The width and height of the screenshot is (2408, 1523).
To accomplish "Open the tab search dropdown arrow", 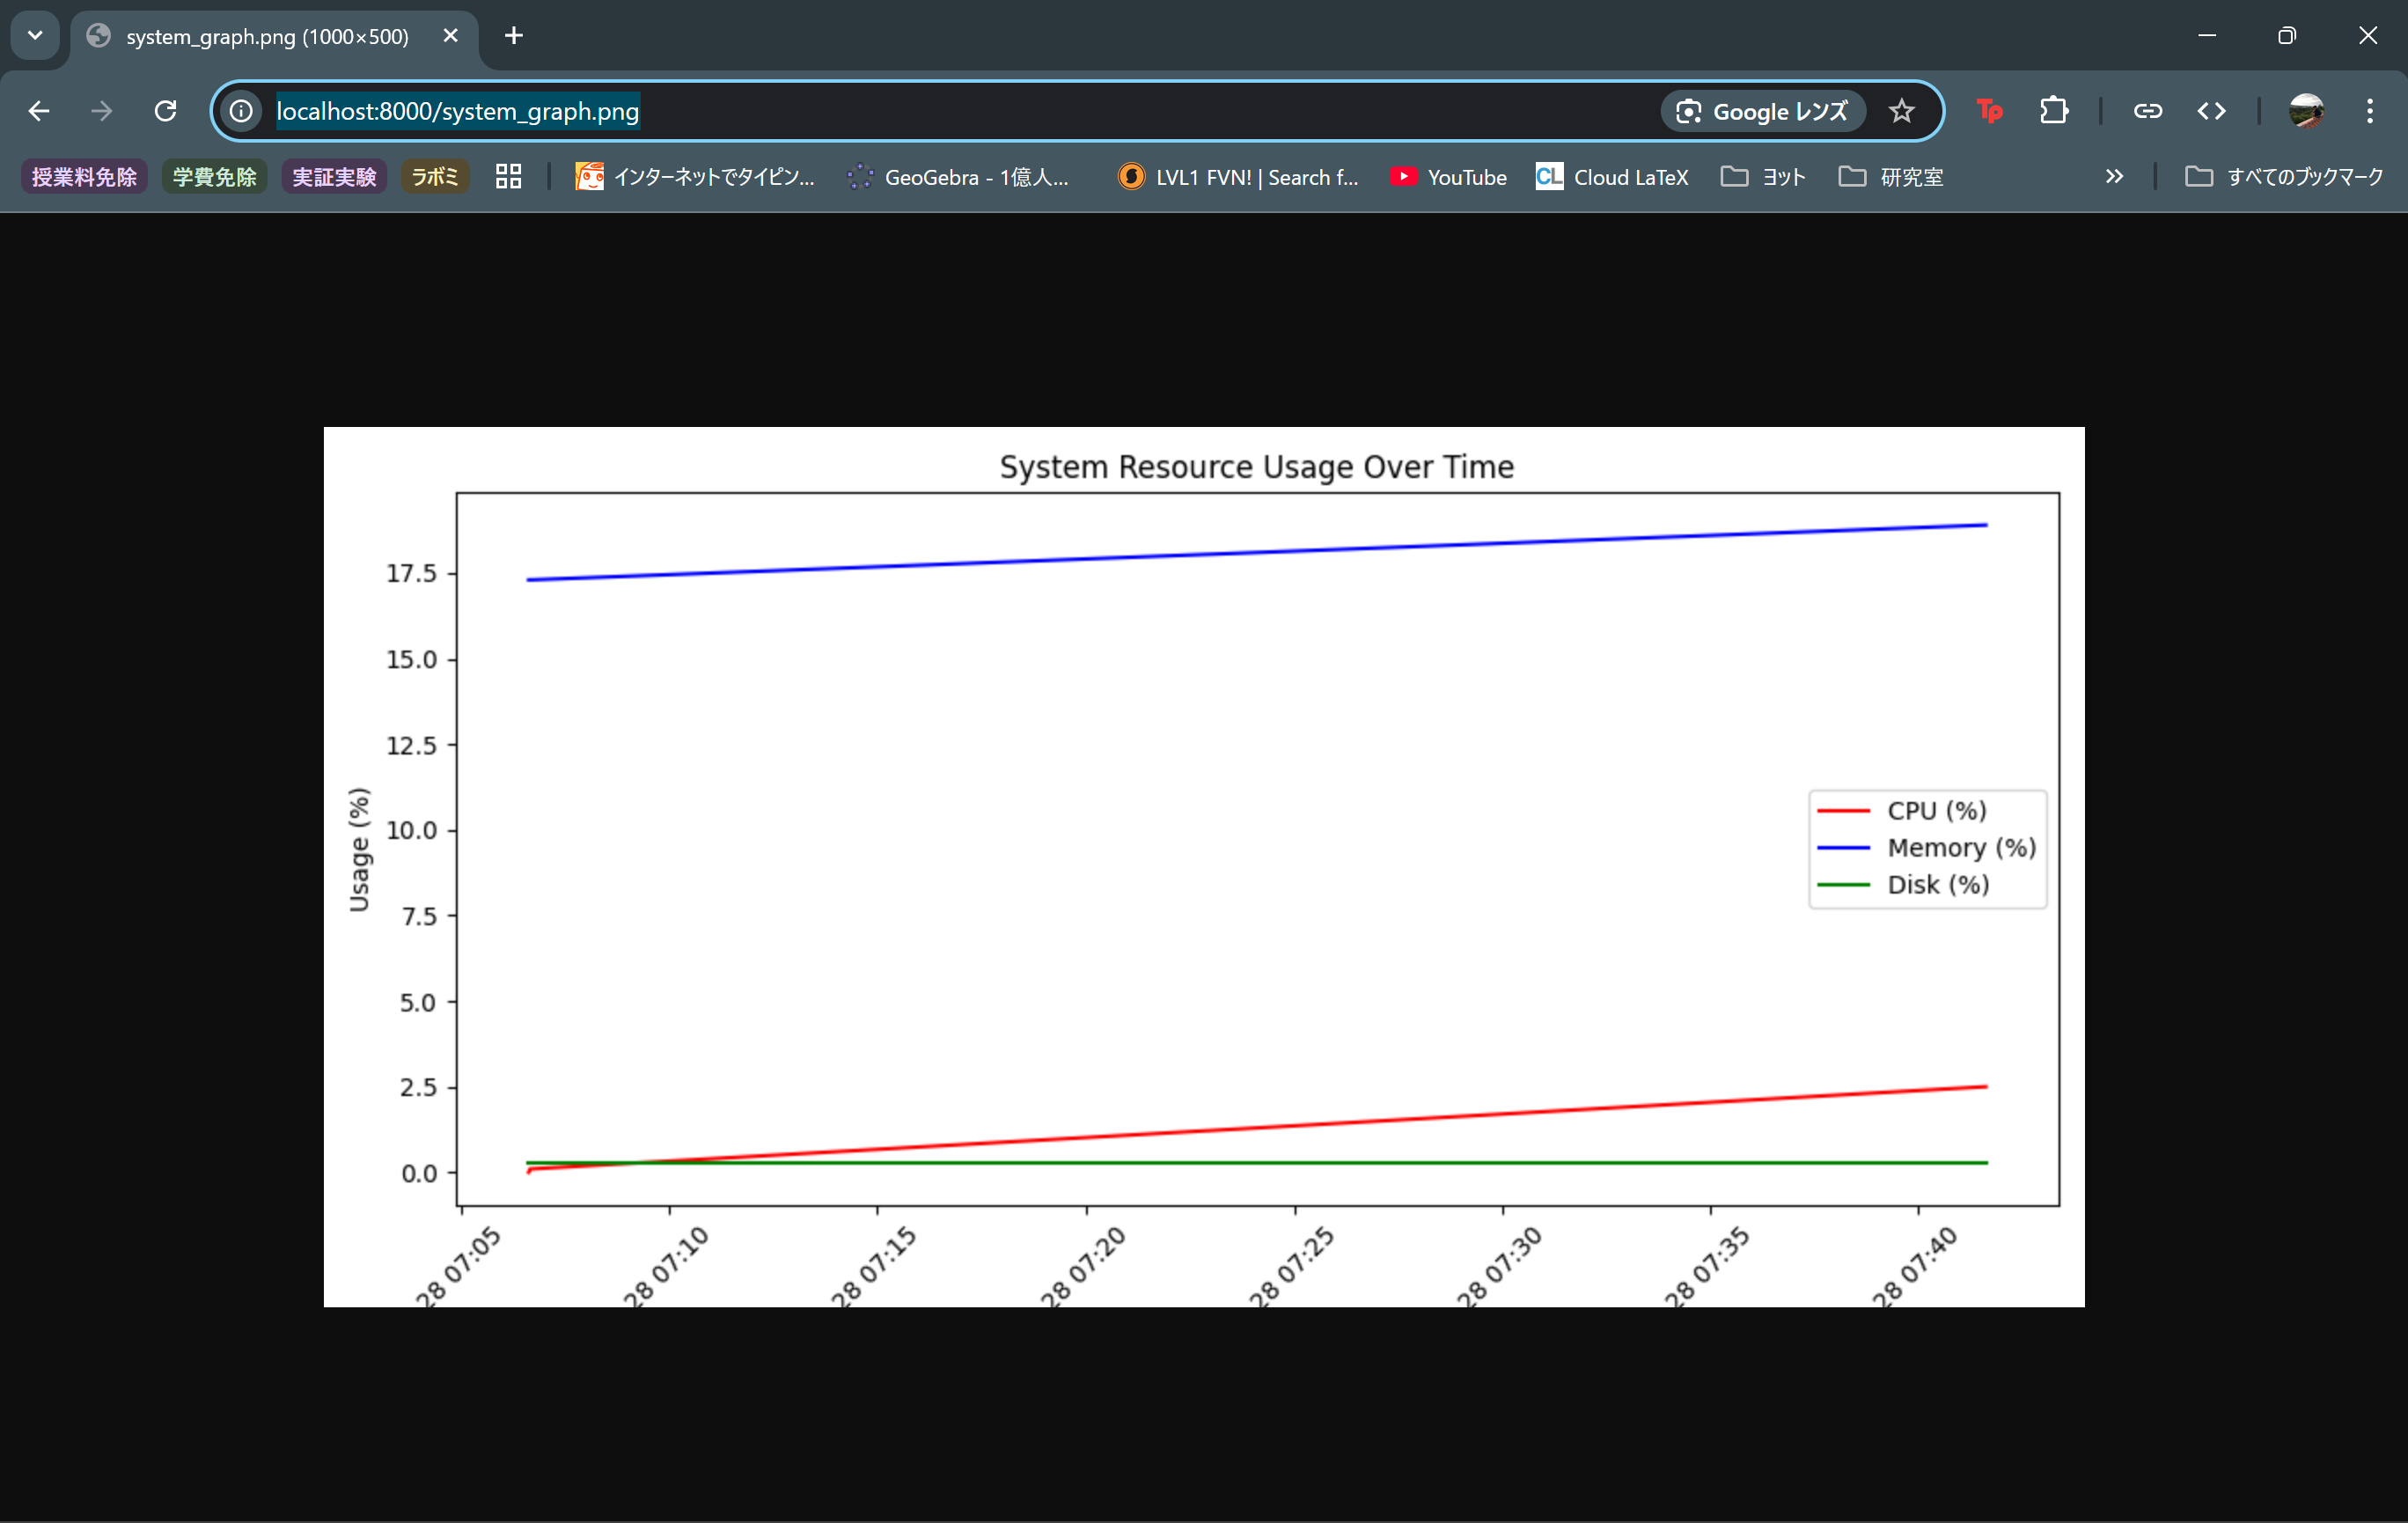I will pyautogui.click(x=34, y=35).
